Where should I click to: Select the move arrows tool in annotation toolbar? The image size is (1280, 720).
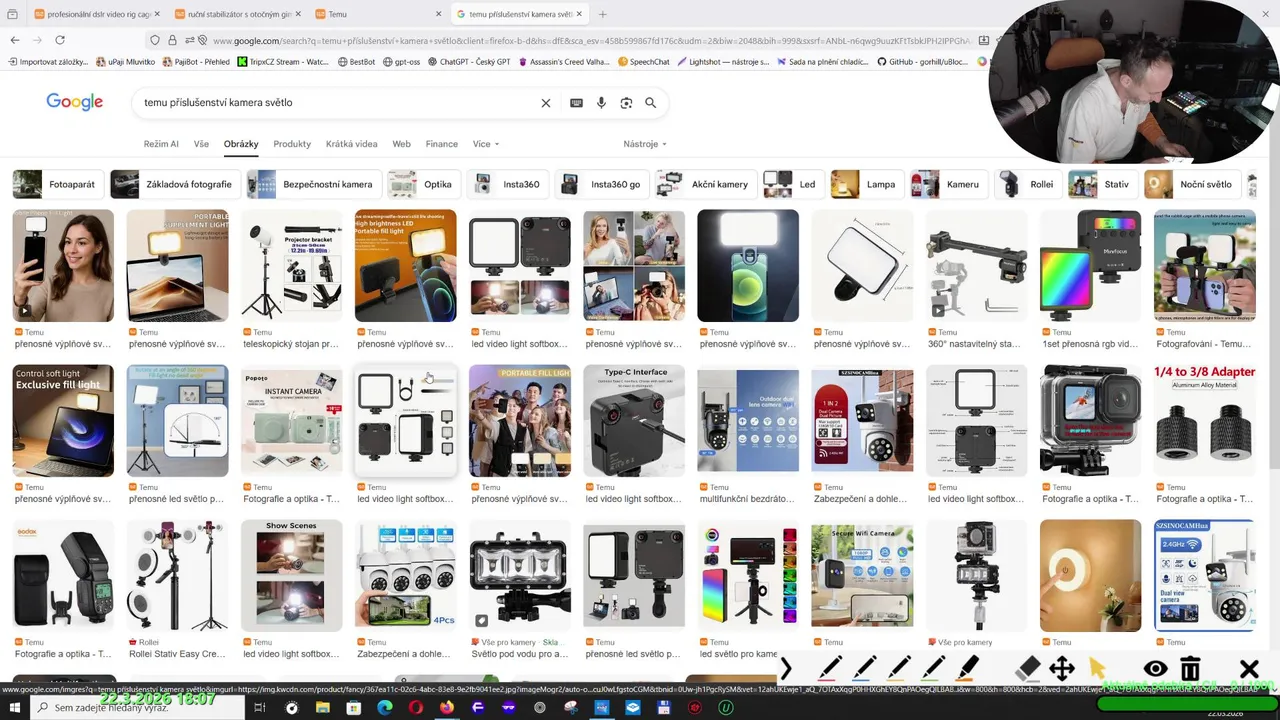1062,668
